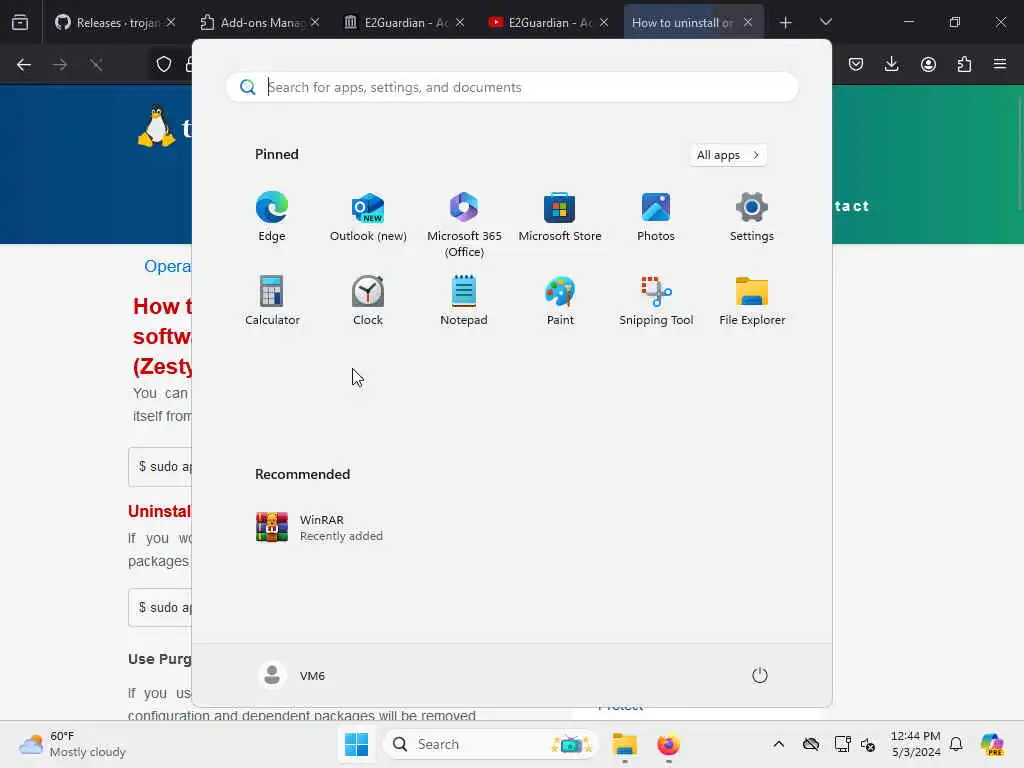Viewport: 1024px width, 768px height.
Task: Click the Windows Start button on taskbar
Action: pyautogui.click(x=356, y=744)
